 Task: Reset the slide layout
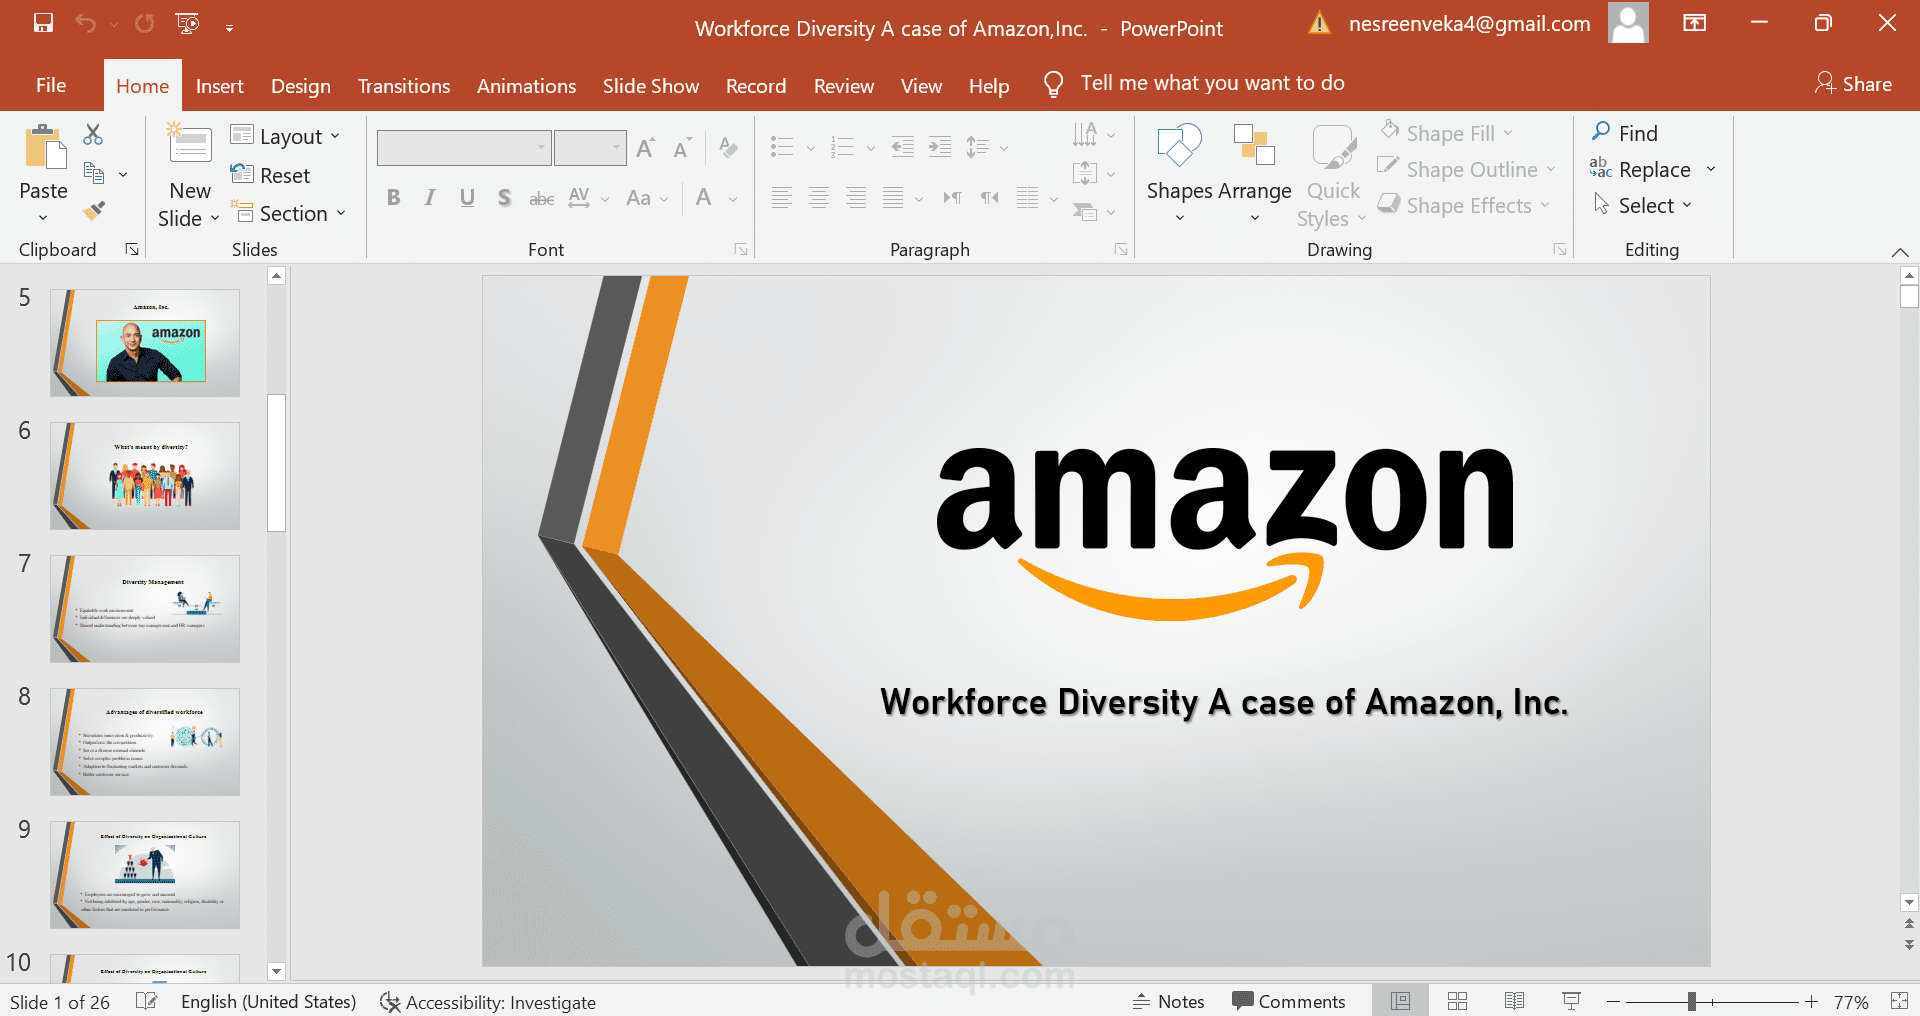click(270, 175)
